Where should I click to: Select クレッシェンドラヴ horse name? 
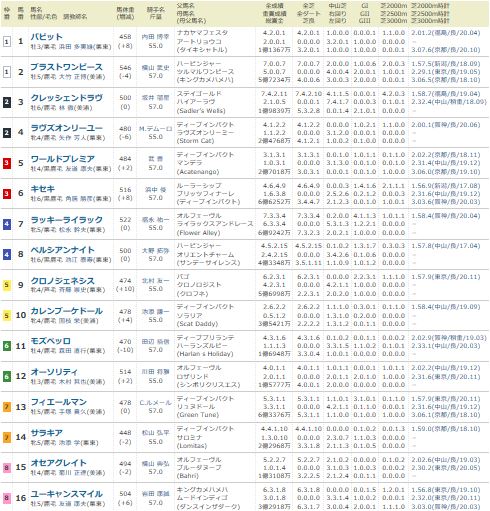tap(67, 98)
